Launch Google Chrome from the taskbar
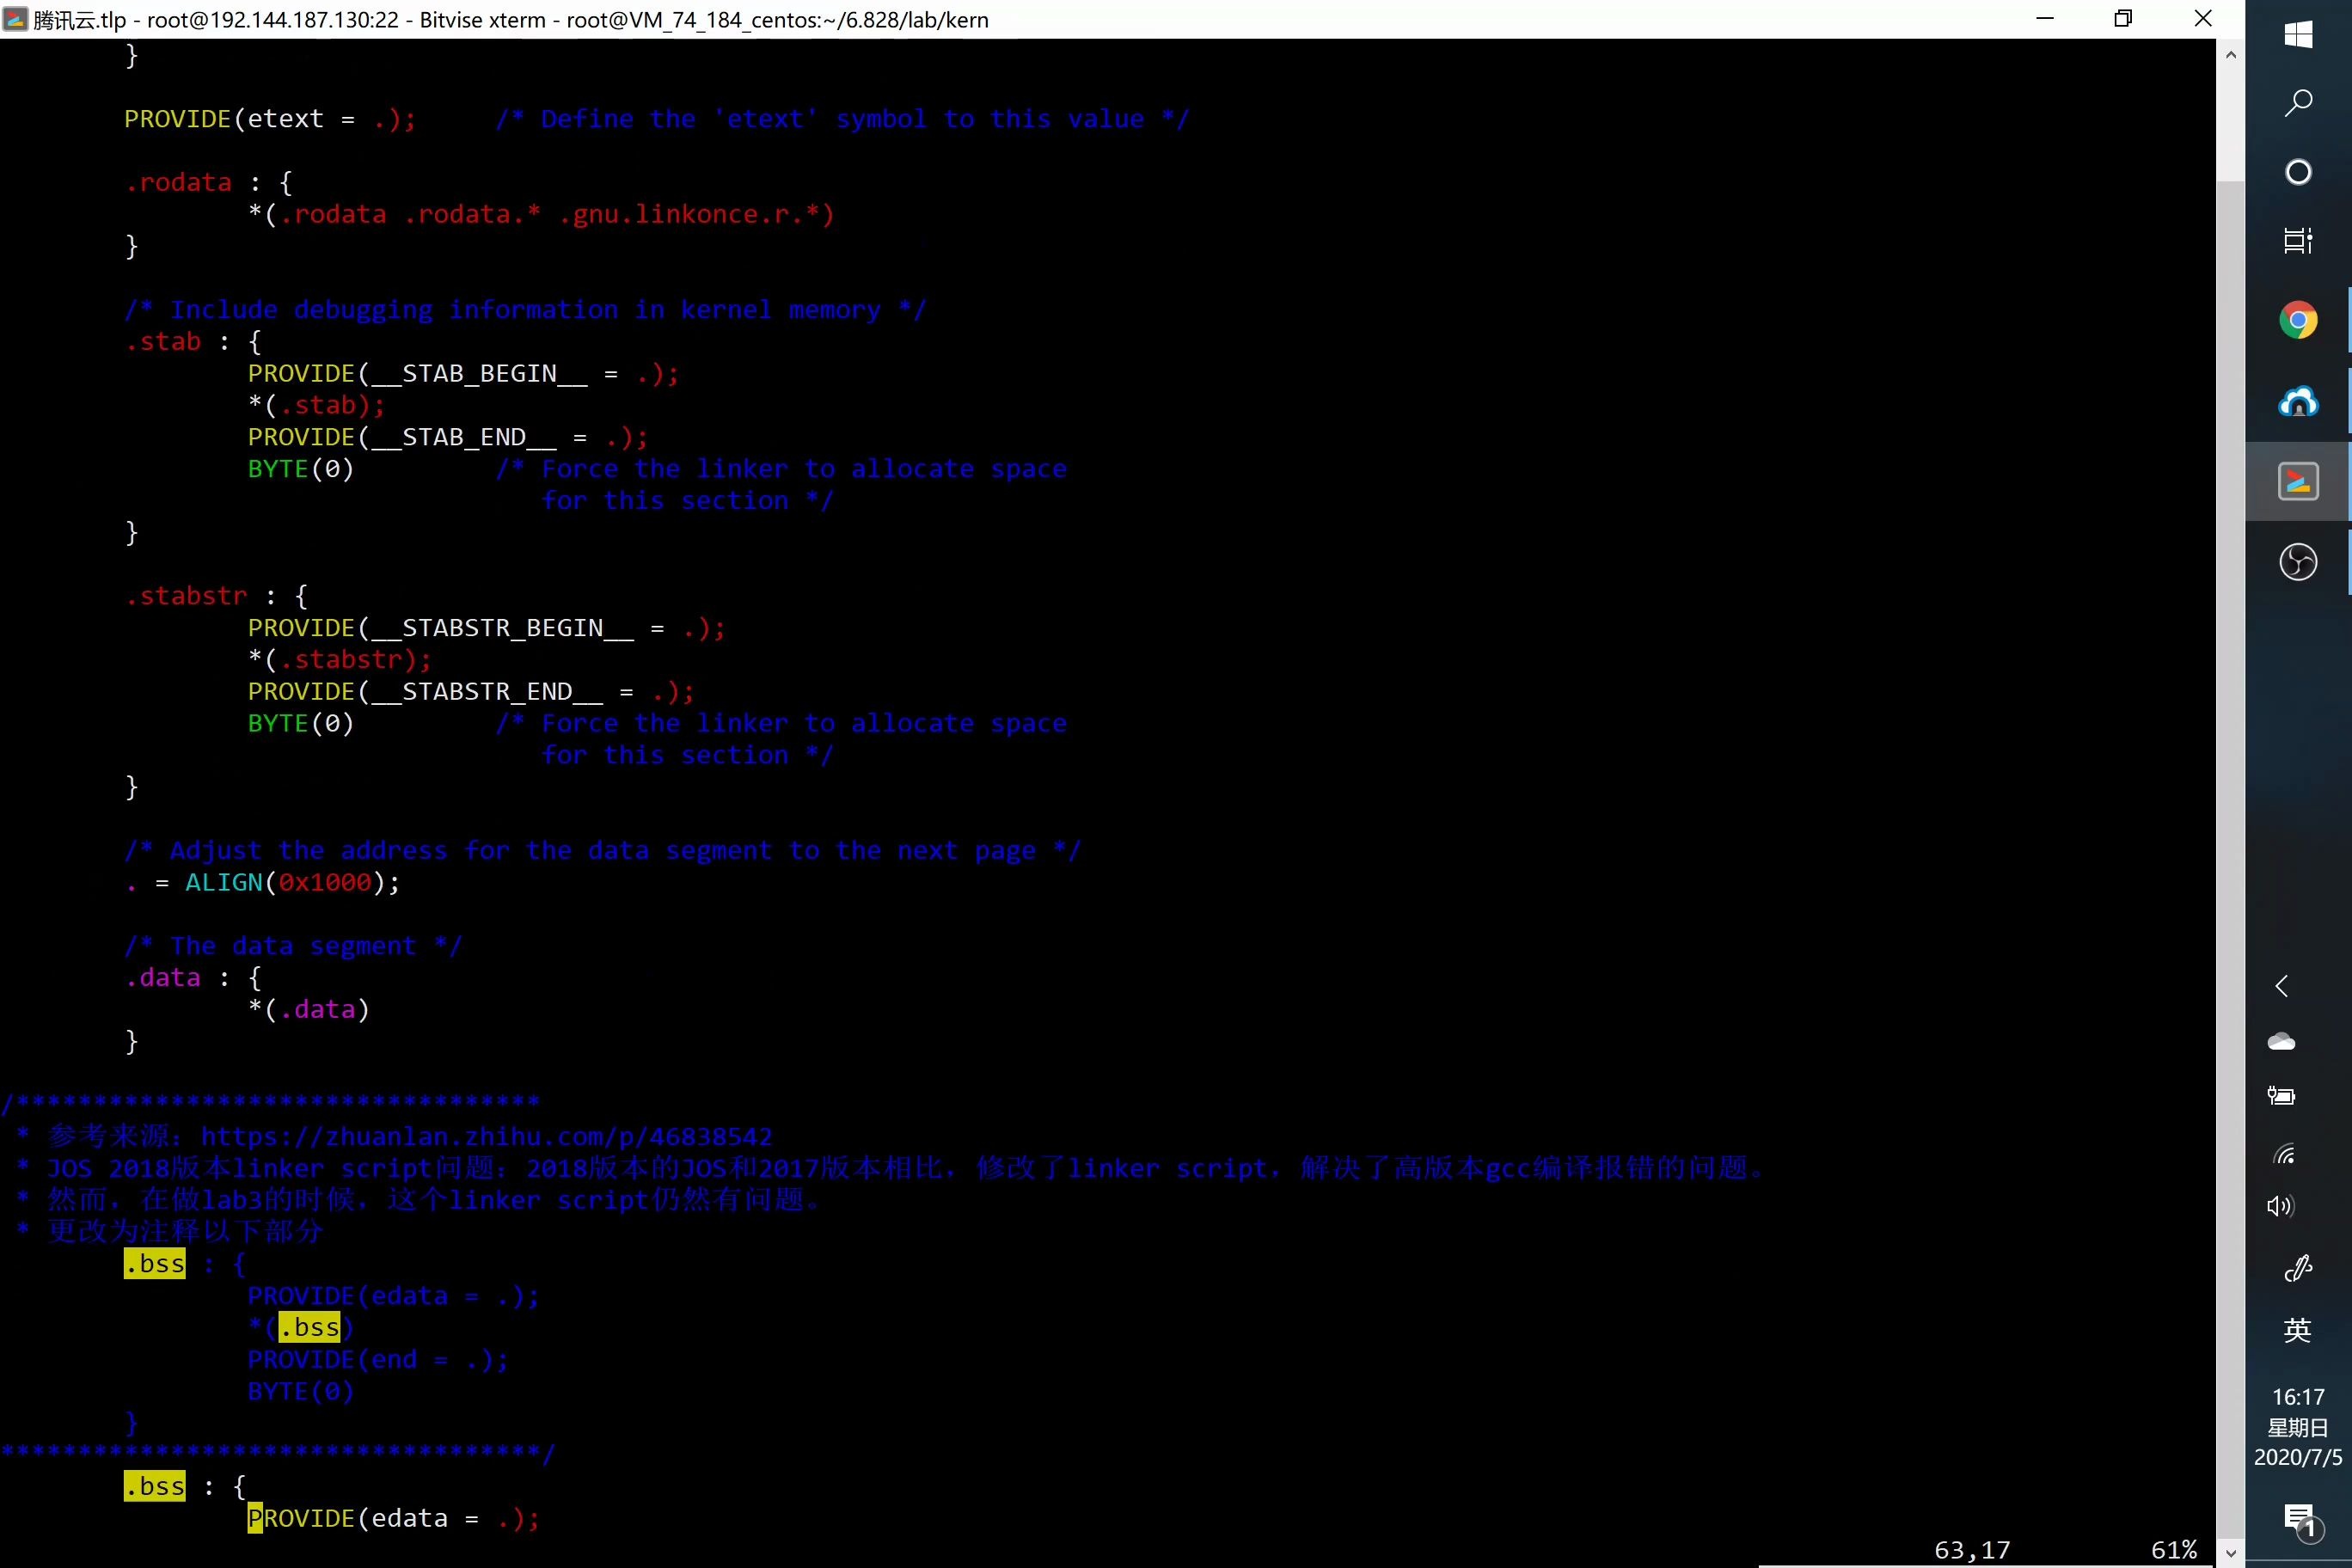Viewport: 2352px width, 1568px height. coord(2297,320)
